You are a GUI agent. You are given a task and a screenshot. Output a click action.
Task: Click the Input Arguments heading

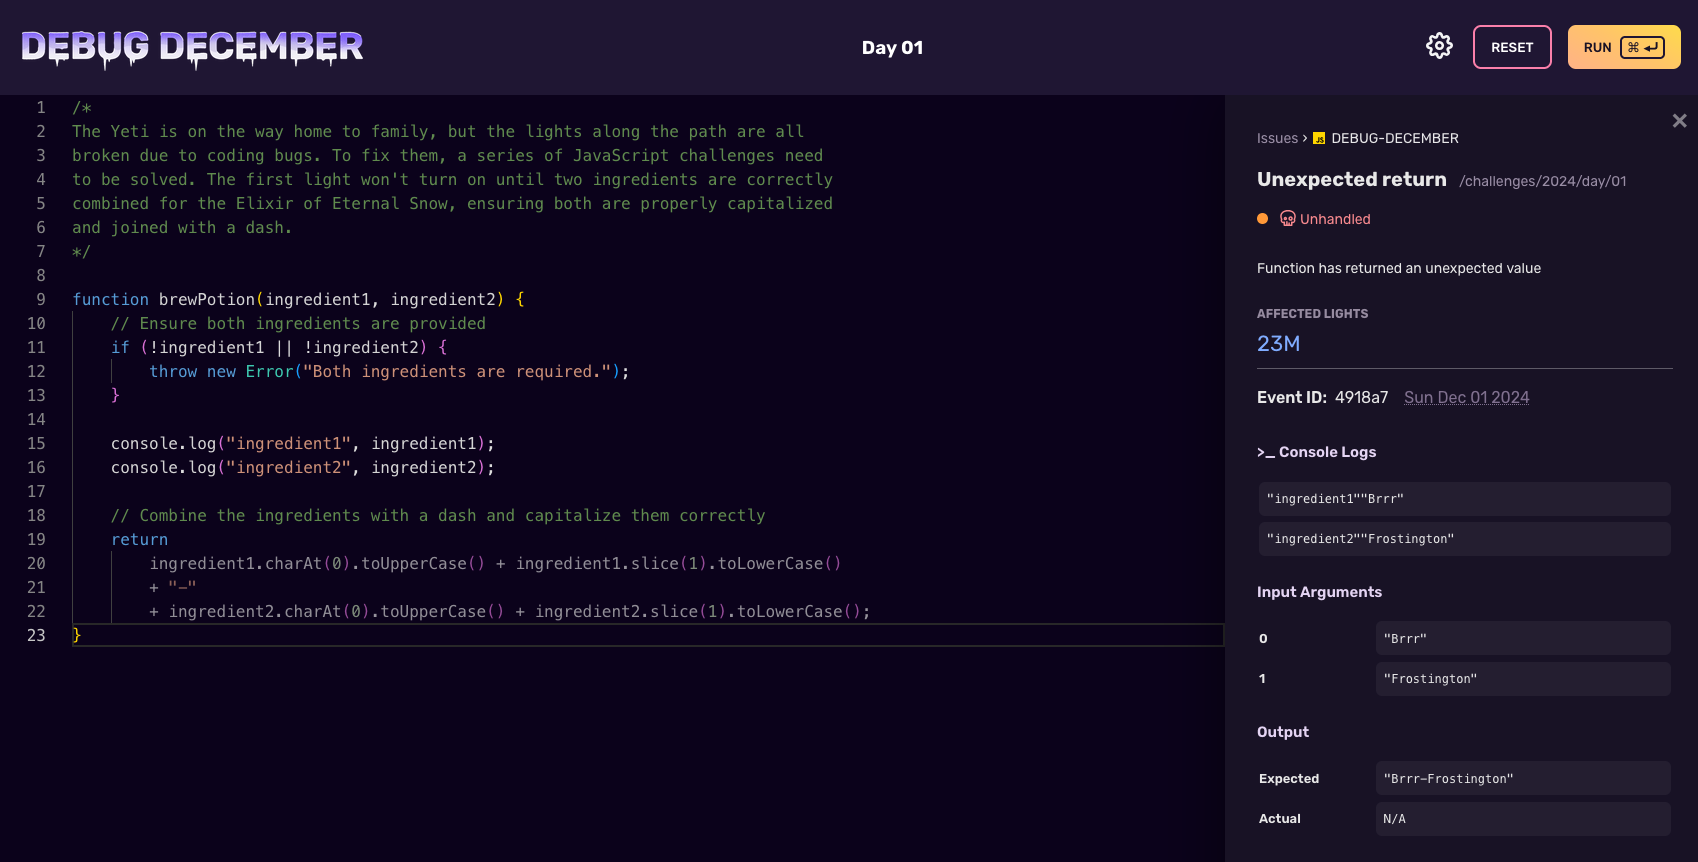[x=1319, y=592]
